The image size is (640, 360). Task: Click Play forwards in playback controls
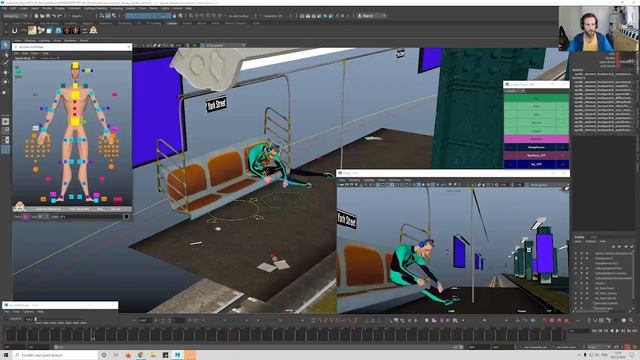click(617, 331)
